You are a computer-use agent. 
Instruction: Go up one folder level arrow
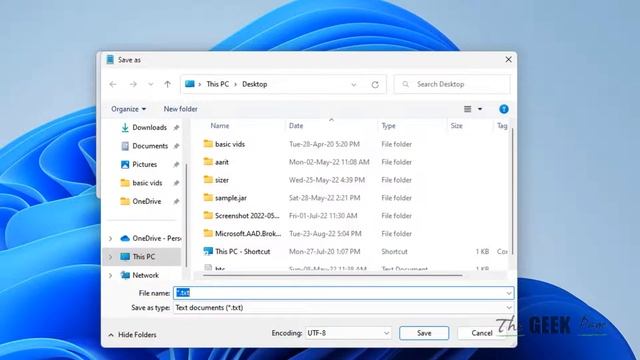168,84
